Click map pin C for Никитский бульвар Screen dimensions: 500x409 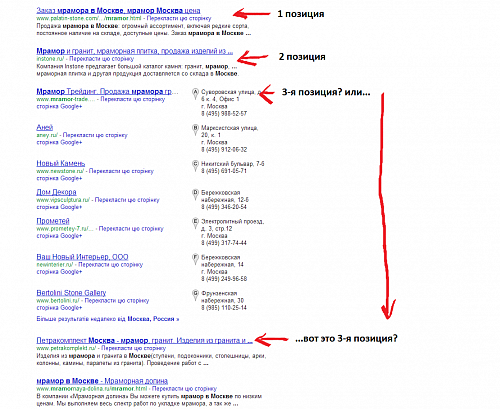pos(195,166)
